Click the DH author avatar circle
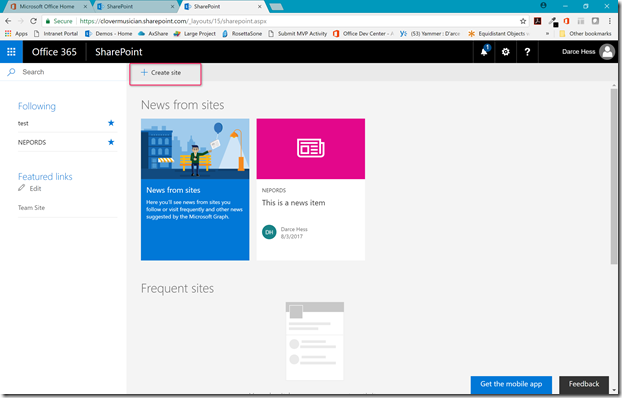Viewport: 622px width, 398px height. [269, 232]
